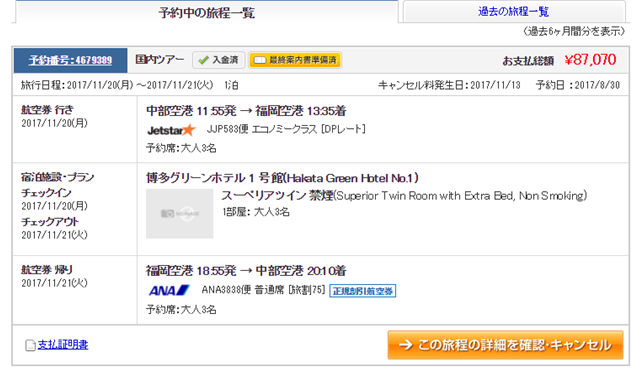Click the return flight 福岡空港 to 中部空港 heading
Viewport: 641px width, 372px height.
[246, 271]
